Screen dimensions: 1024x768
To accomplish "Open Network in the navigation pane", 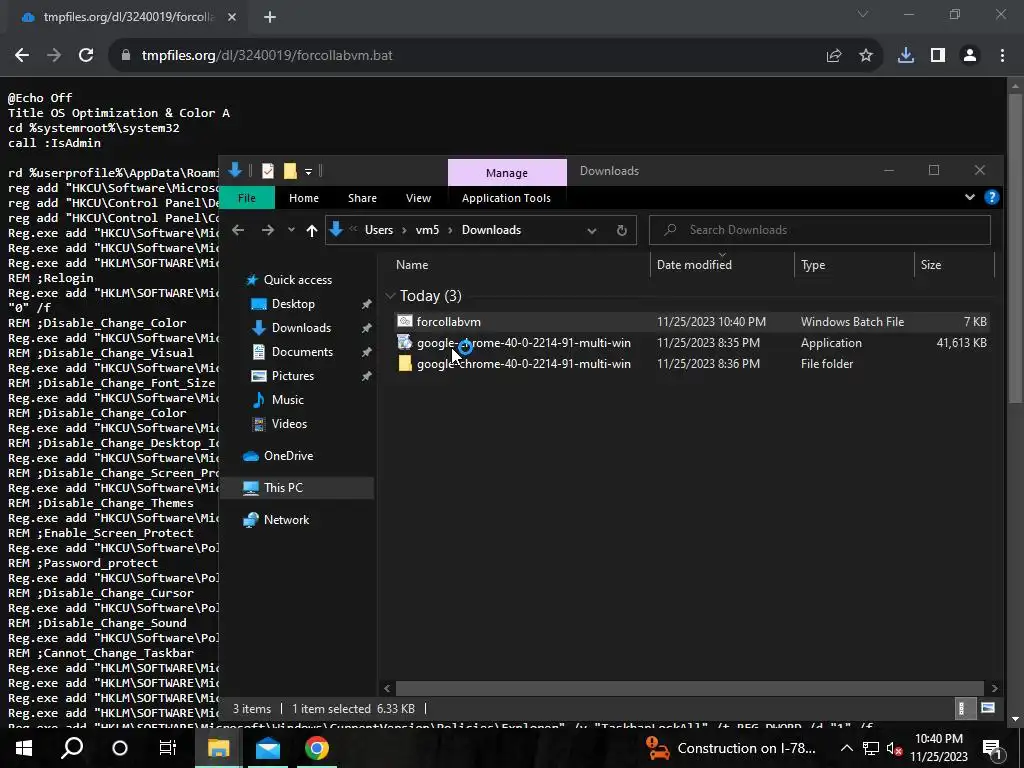I will 286,520.
